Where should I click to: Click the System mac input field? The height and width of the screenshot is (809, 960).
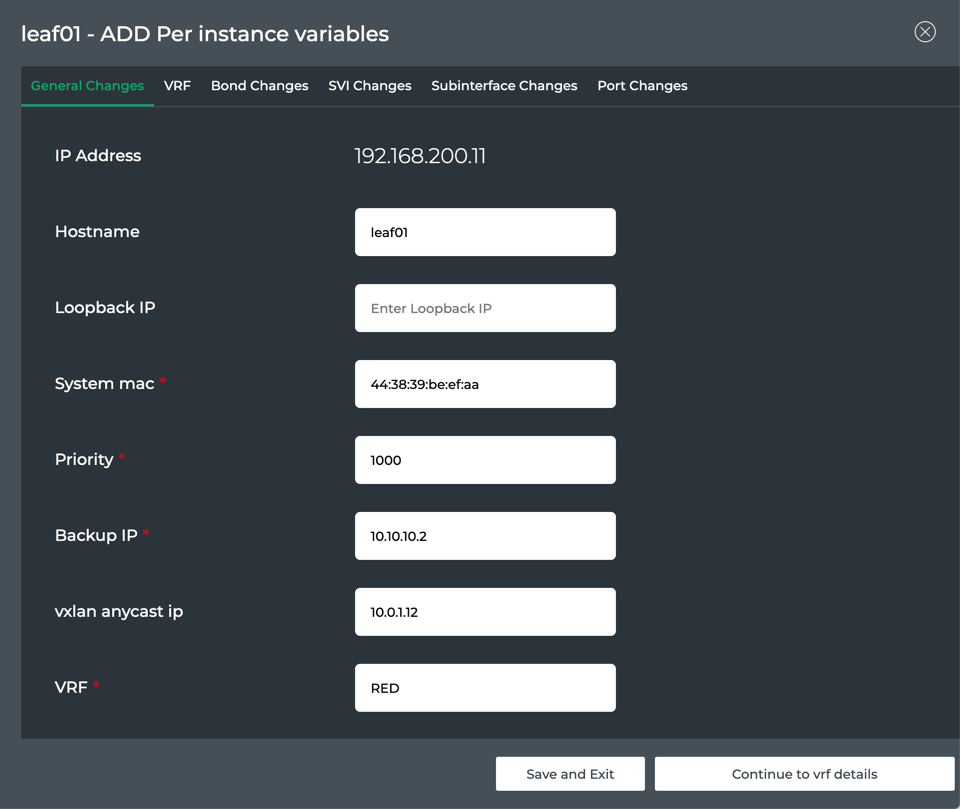coord(485,384)
